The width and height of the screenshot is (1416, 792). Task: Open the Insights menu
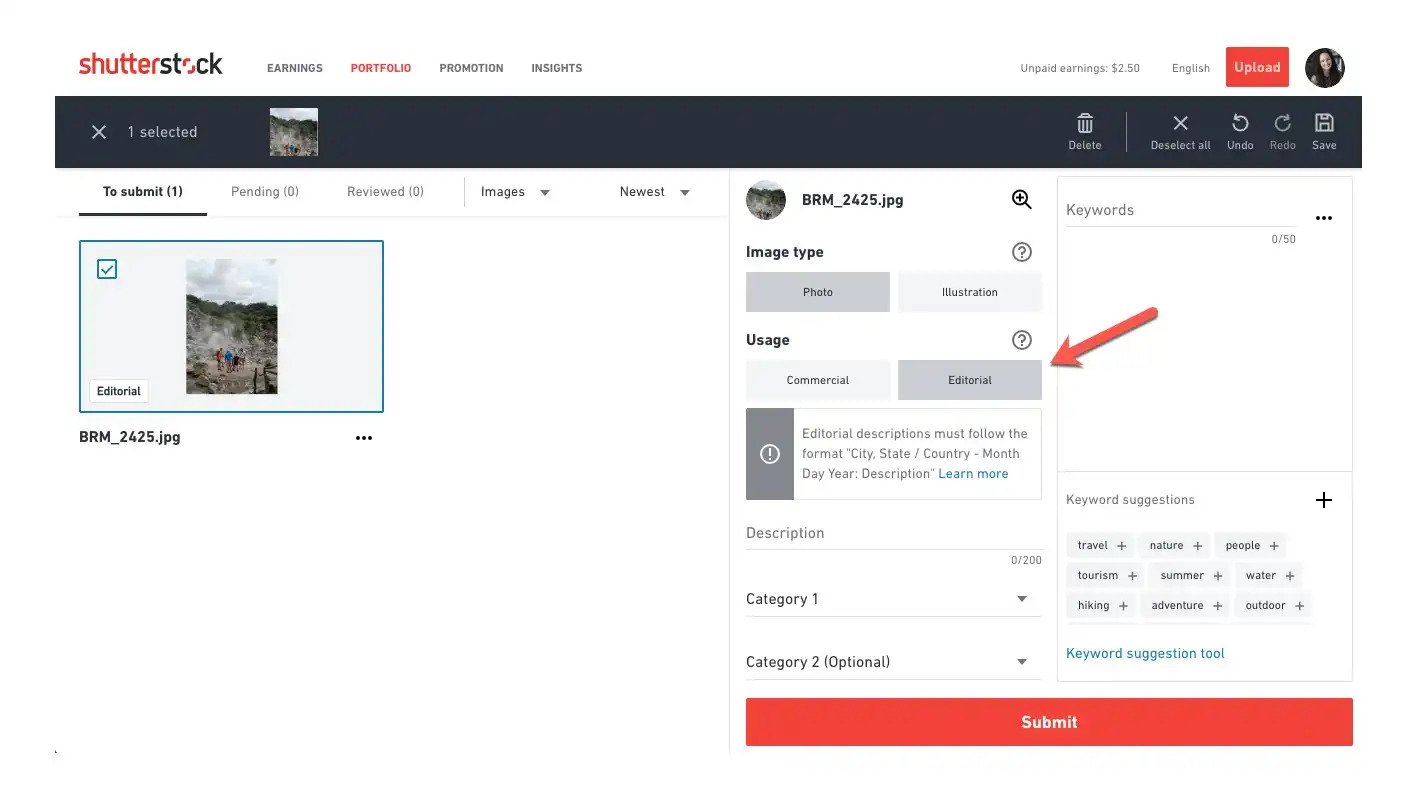pyautogui.click(x=557, y=68)
